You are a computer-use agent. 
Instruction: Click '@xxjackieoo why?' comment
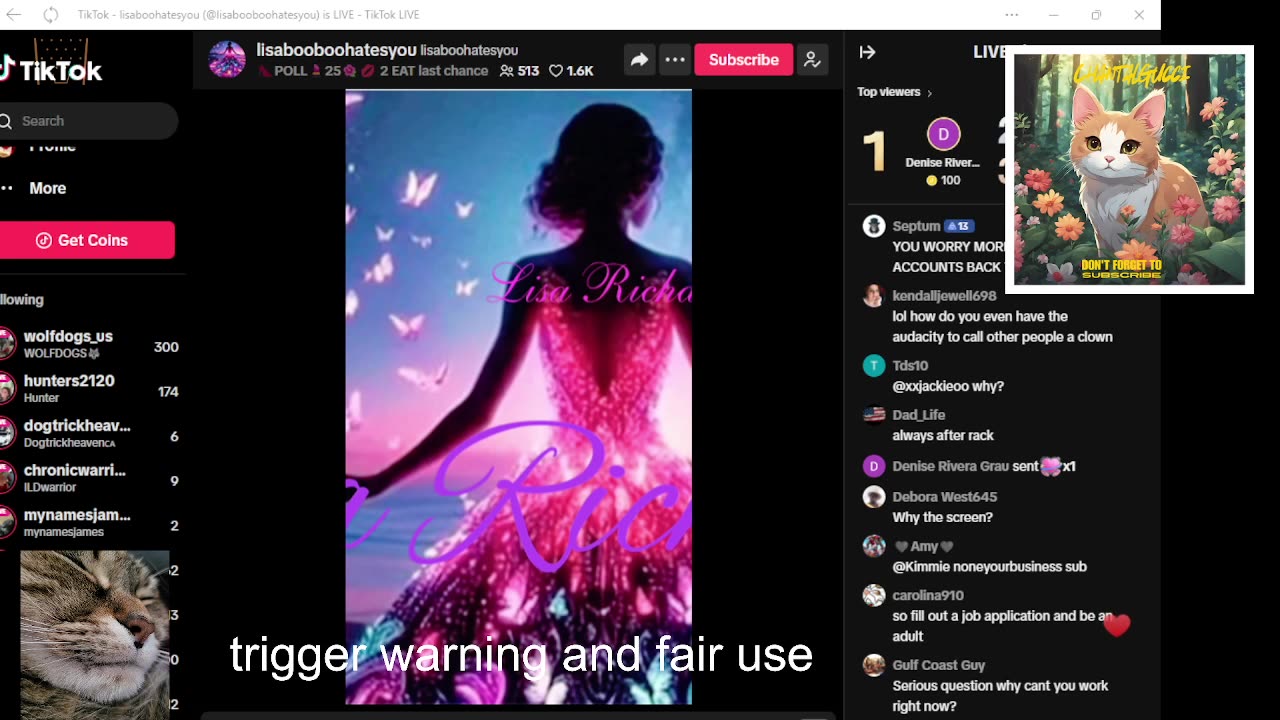(x=948, y=386)
